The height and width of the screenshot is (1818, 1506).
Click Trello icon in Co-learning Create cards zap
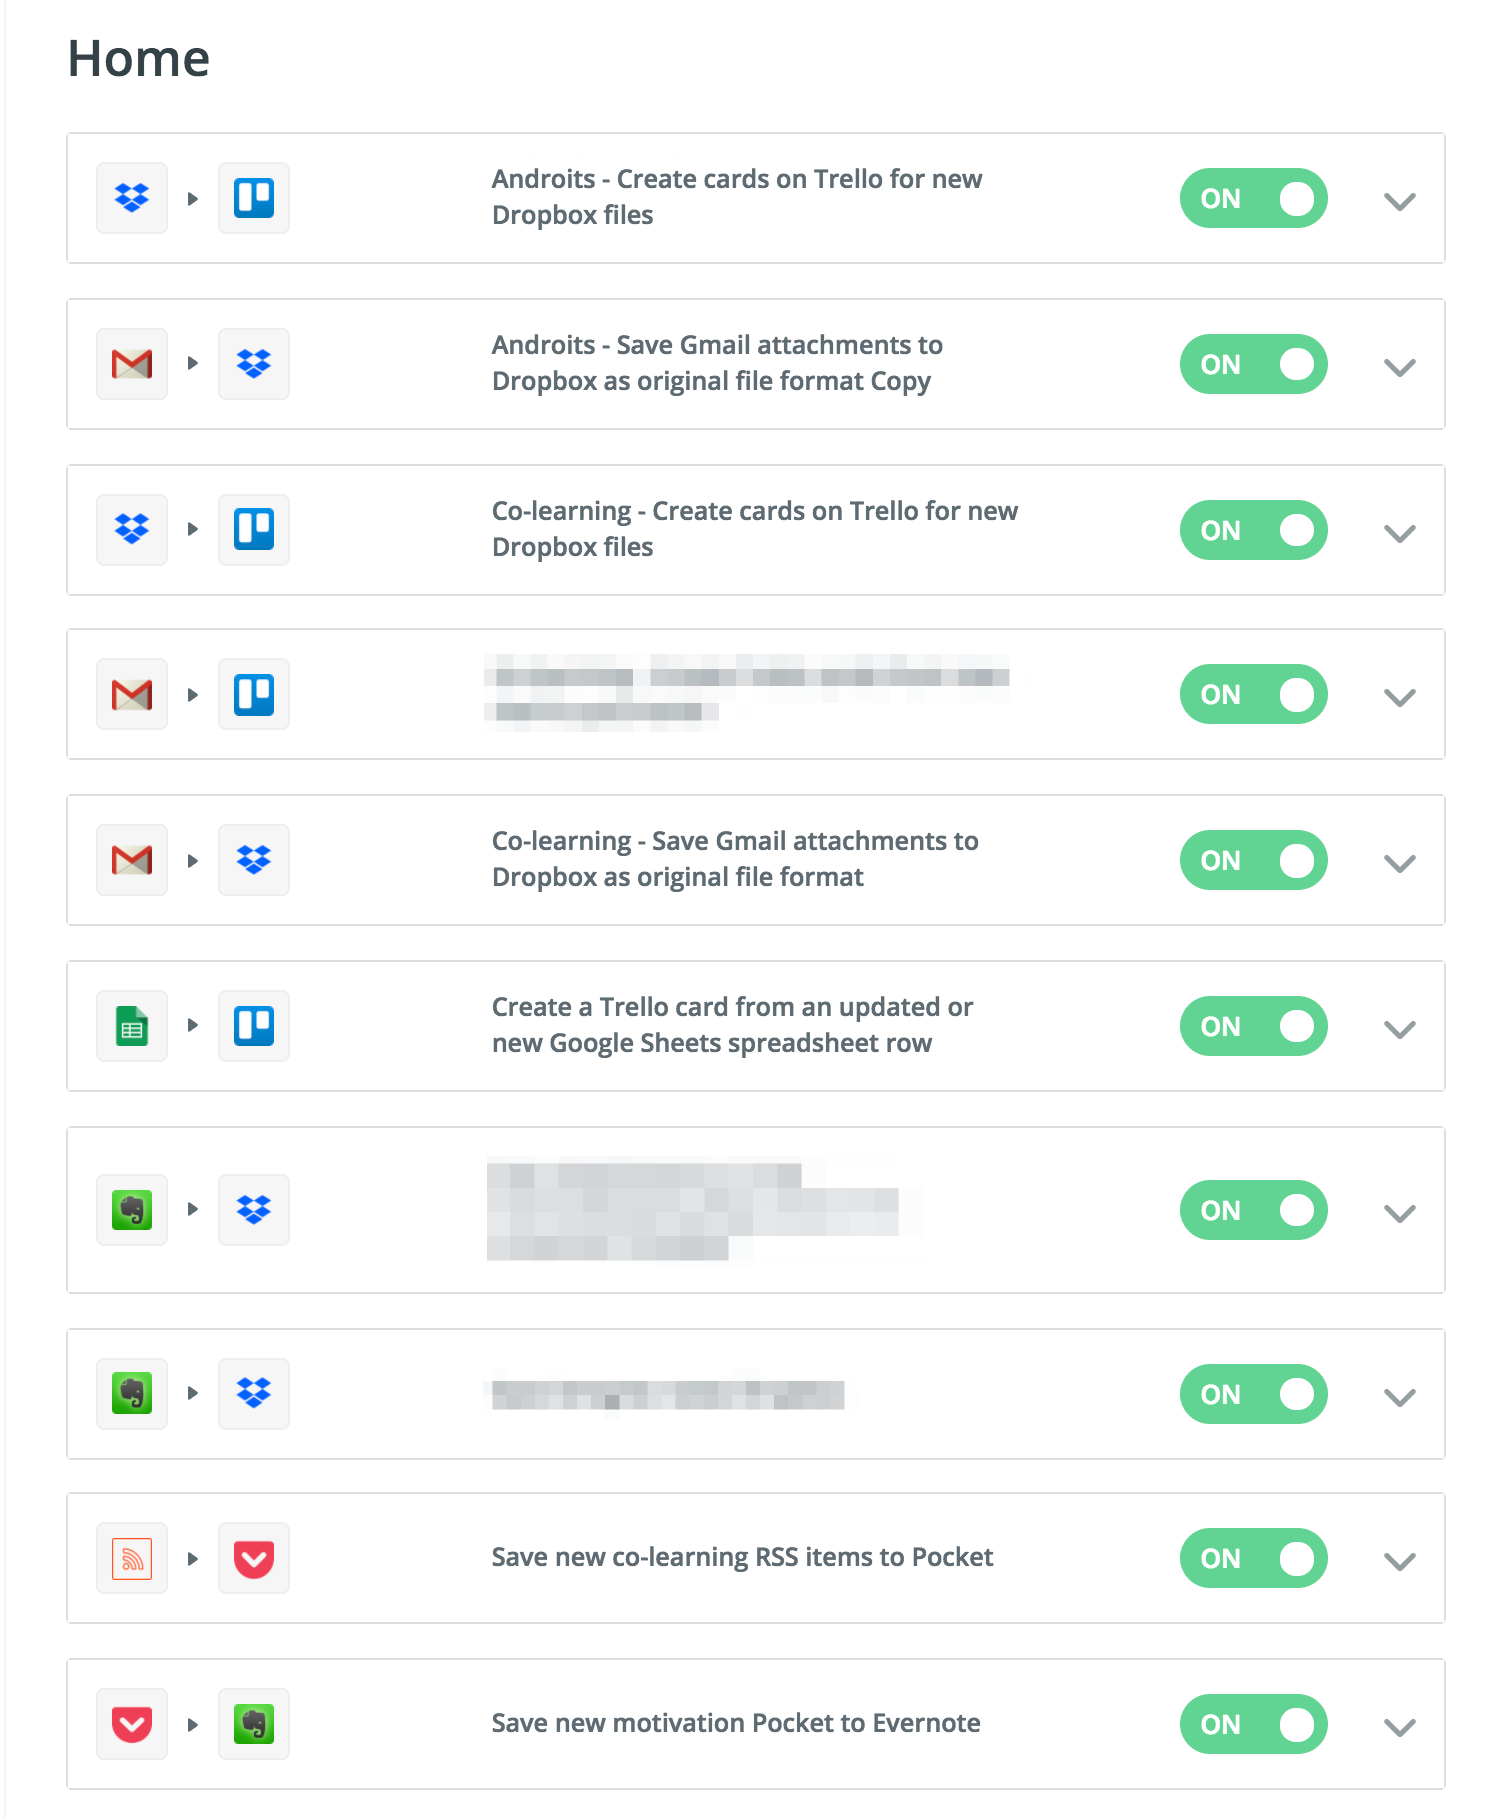[x=254, y=530]
